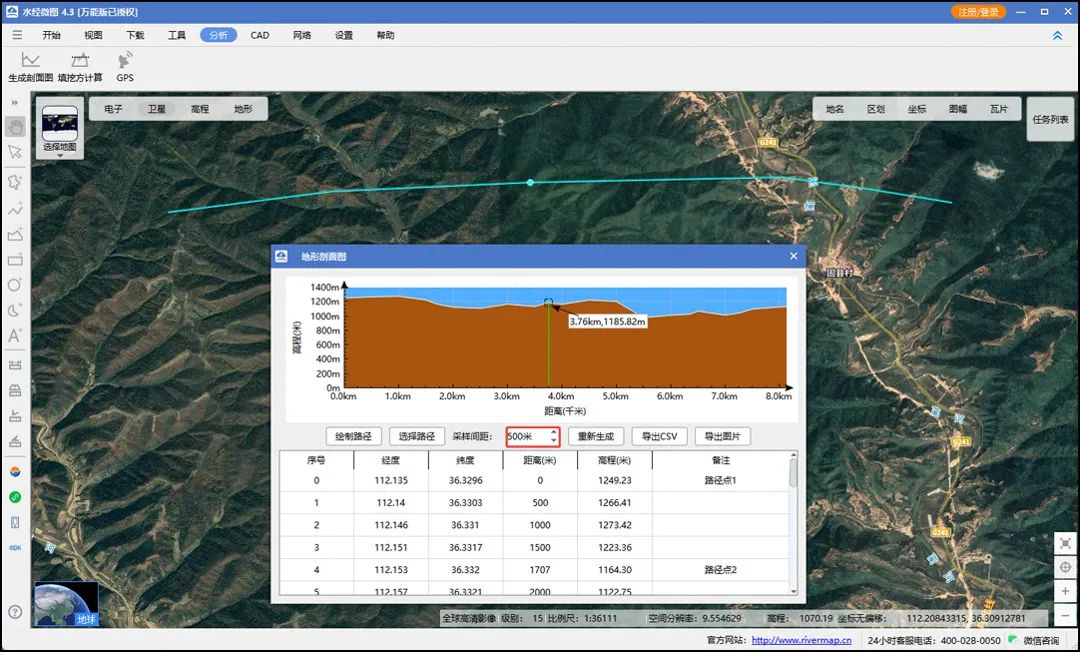Screen dimensions: 1080x652
Task: Click the green circular sidebar icon
Action: pos(15,497)
